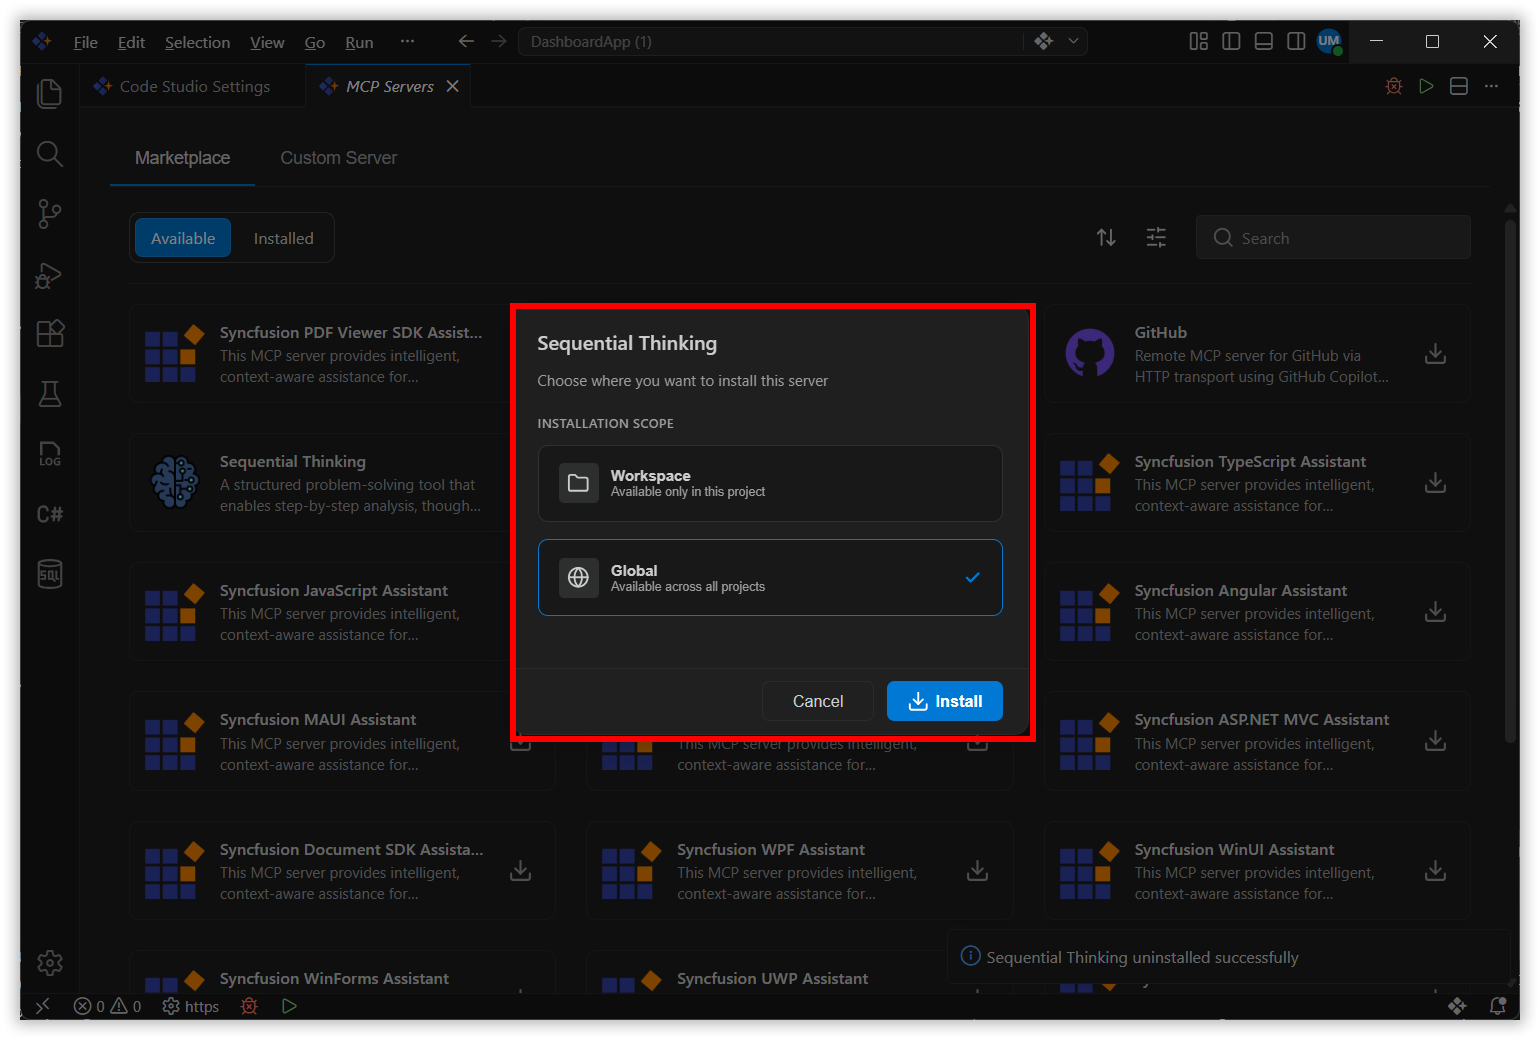Click the Customize Layout icon
This screenshot has height=1040, width=1540.
pyautogui.click(x=1198, y=41)
